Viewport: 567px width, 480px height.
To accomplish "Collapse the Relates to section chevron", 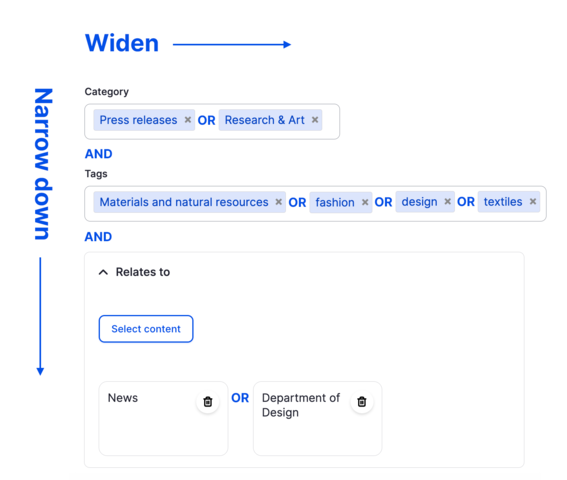I will (103, 272).
